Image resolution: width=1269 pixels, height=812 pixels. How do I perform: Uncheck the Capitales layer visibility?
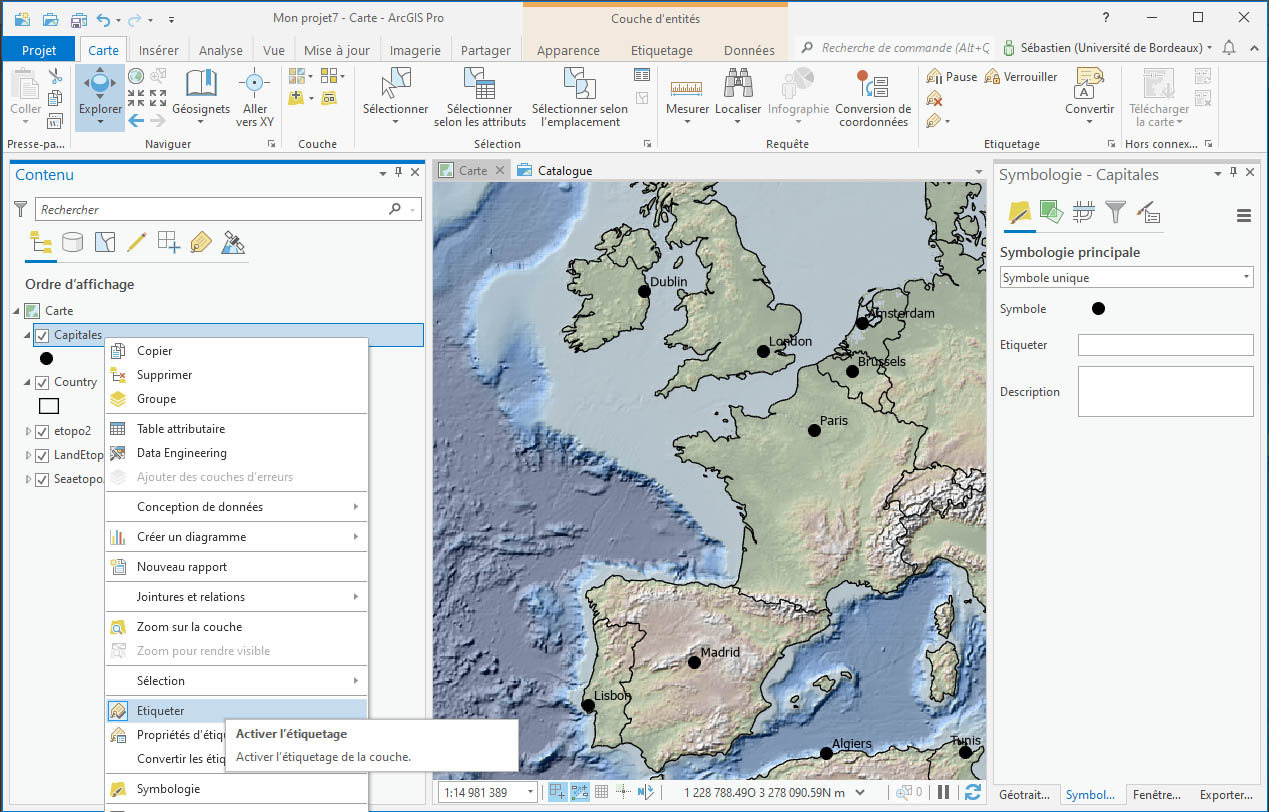click(42, 335)
